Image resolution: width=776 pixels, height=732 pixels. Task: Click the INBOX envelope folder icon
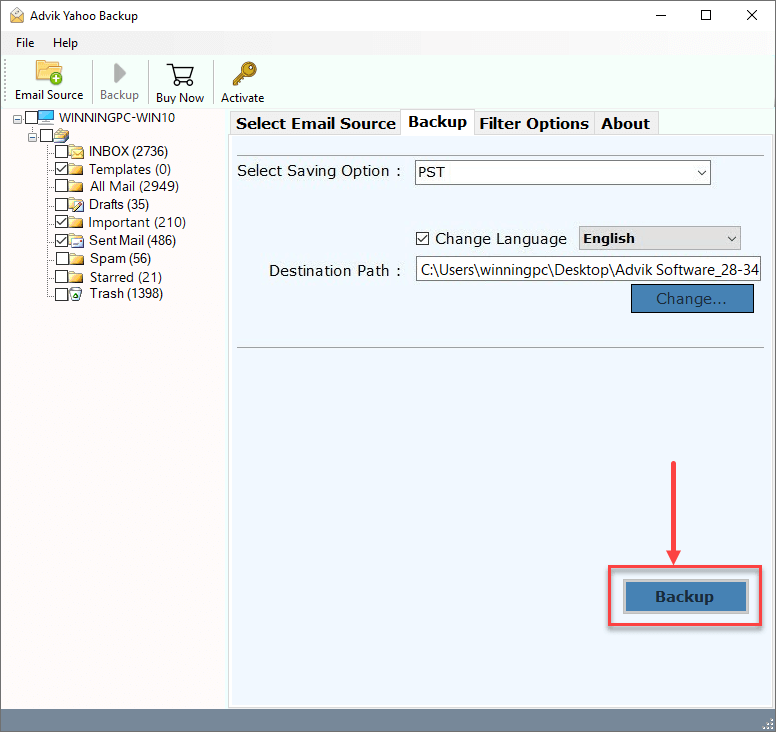pos(76,151)
